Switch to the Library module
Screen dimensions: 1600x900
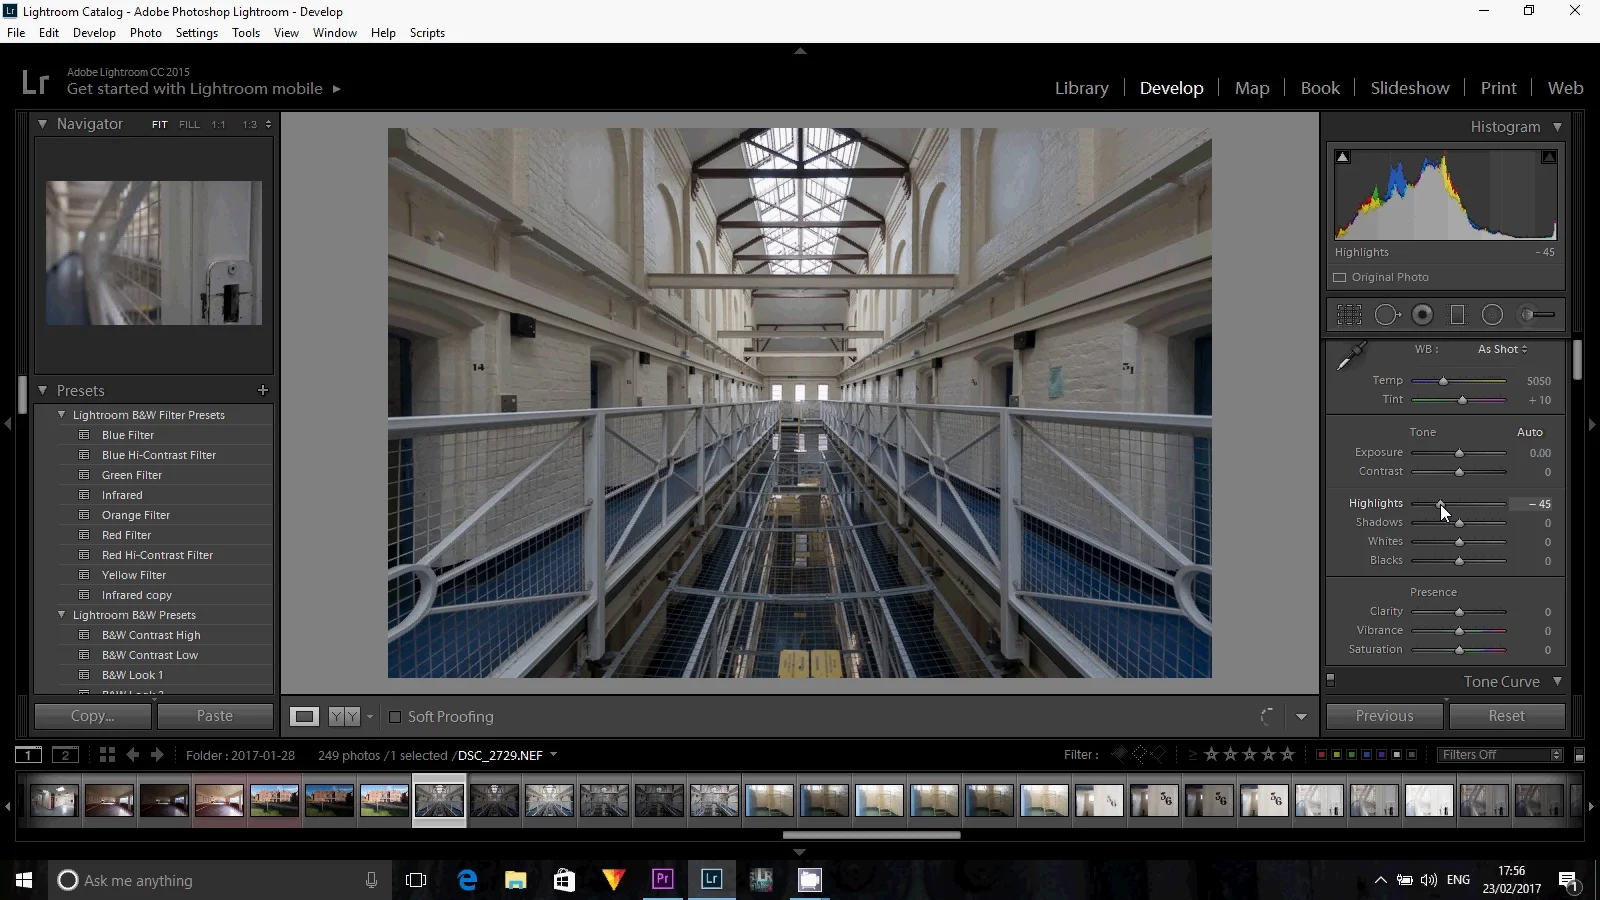[1082, 88]
